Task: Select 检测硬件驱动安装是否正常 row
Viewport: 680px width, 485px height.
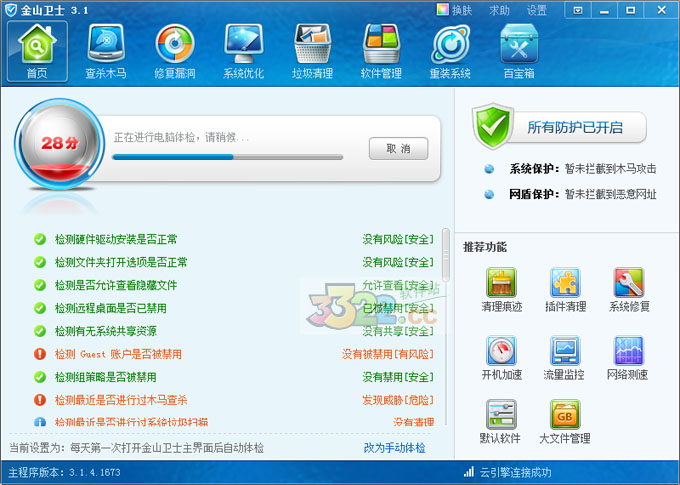Action: pos(233,239)
